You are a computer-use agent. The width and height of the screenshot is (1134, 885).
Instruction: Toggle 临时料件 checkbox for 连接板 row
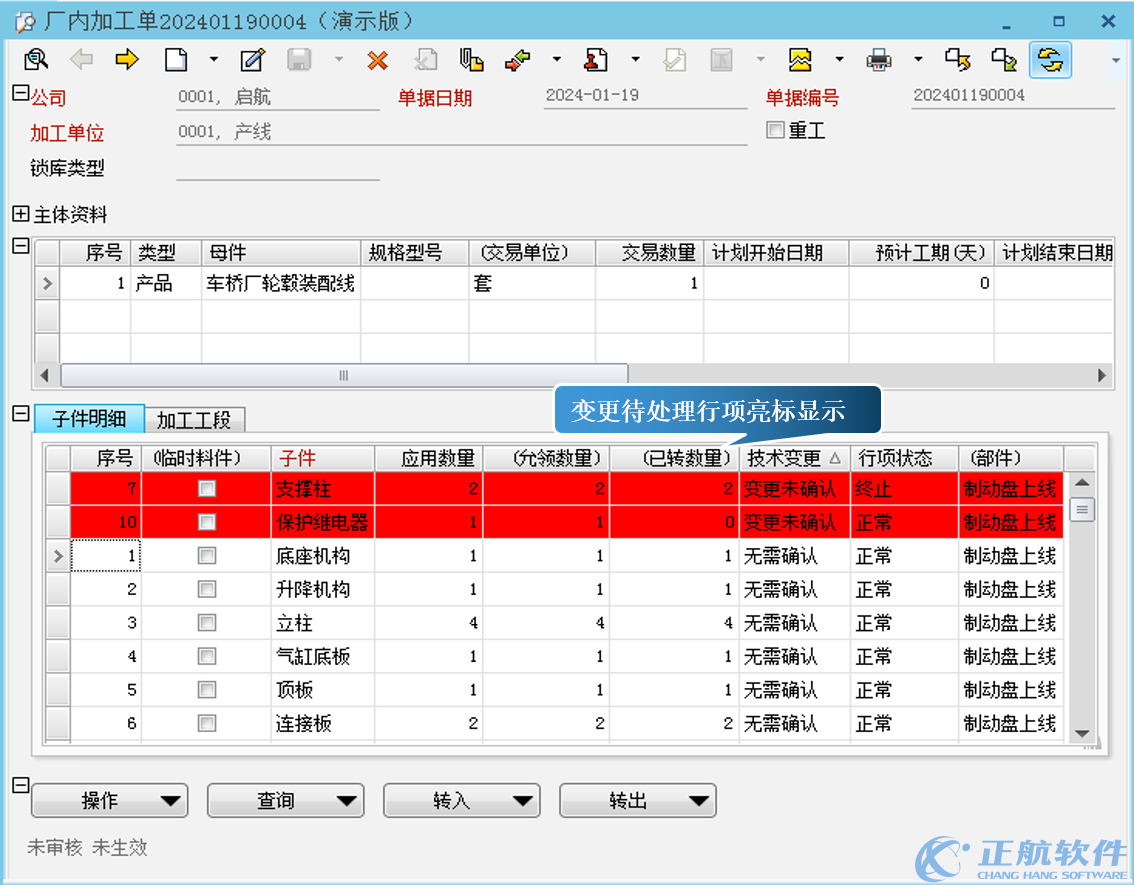tap(207, 723)
